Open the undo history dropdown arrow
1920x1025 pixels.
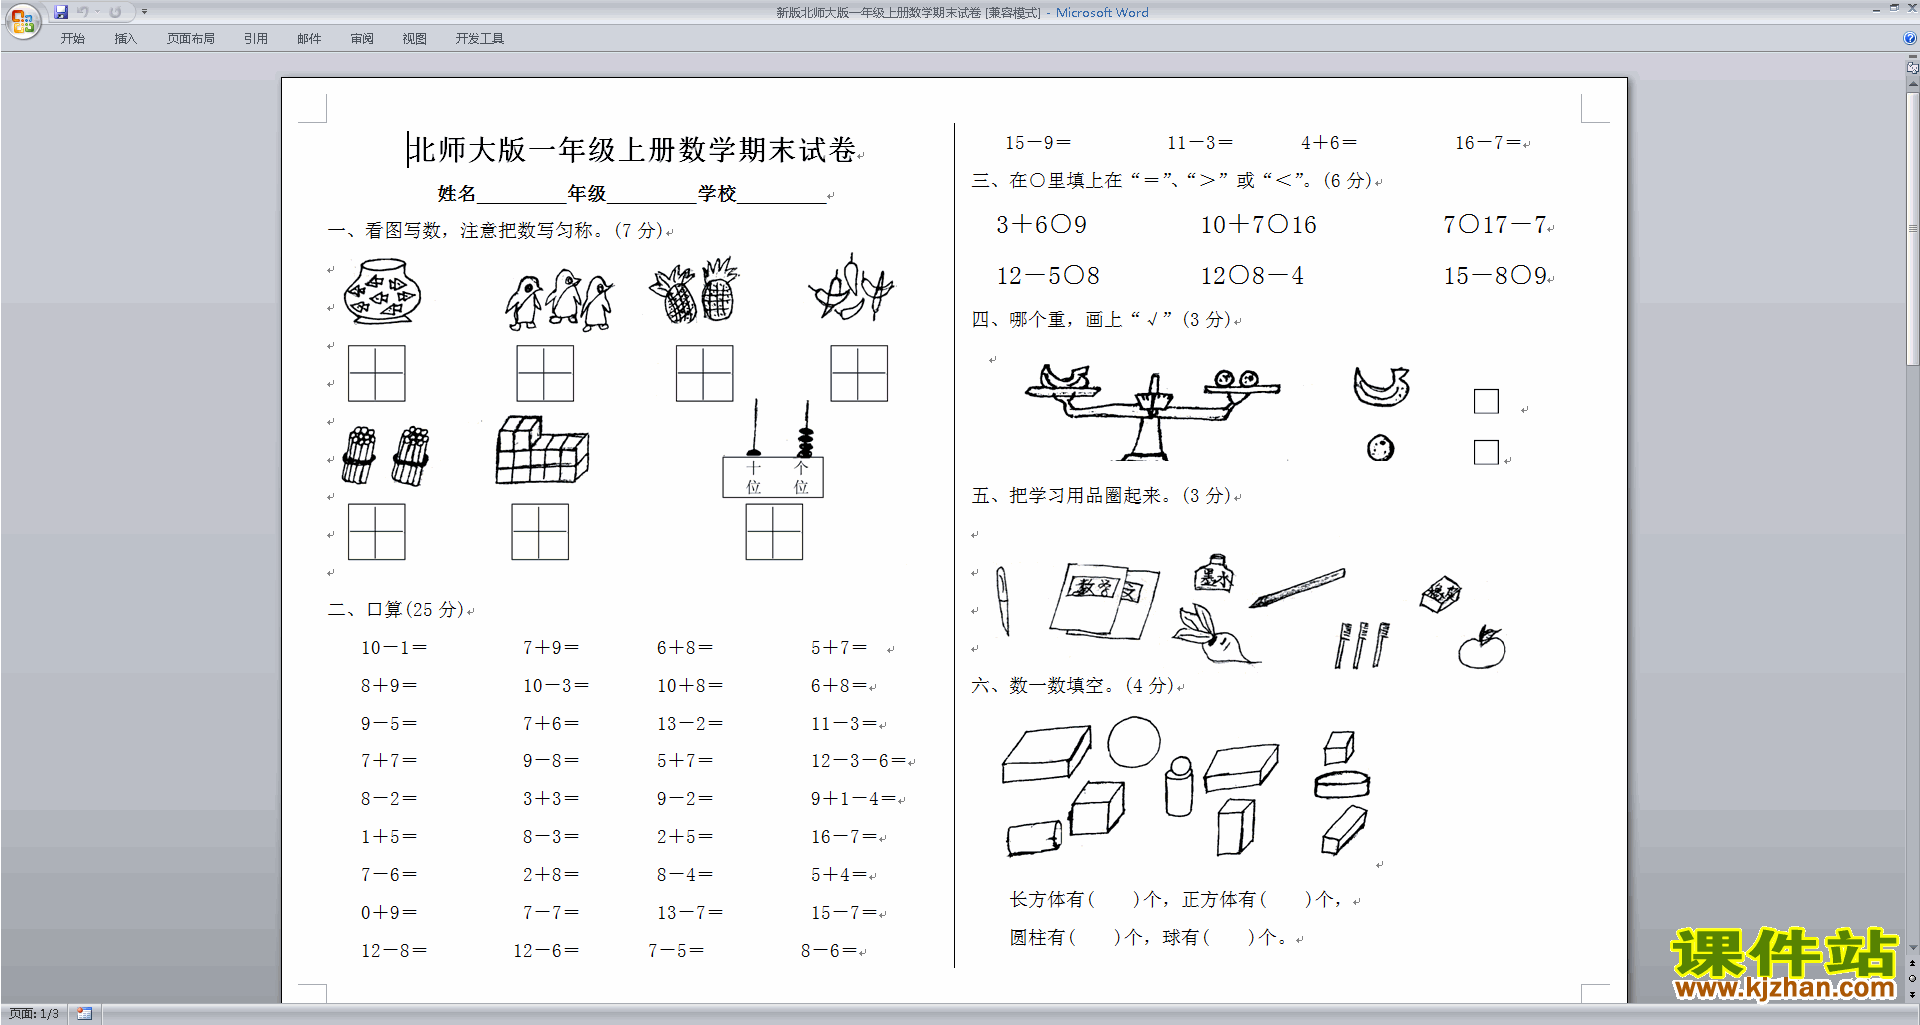[97, 12]
